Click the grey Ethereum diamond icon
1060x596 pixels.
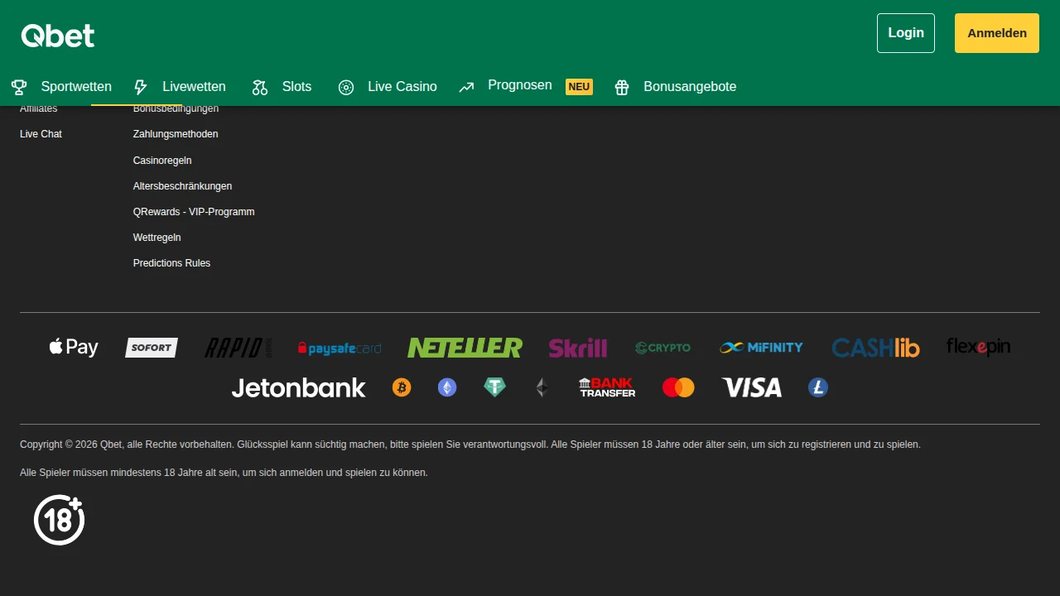pyautogui.click(x=541, y=387)
